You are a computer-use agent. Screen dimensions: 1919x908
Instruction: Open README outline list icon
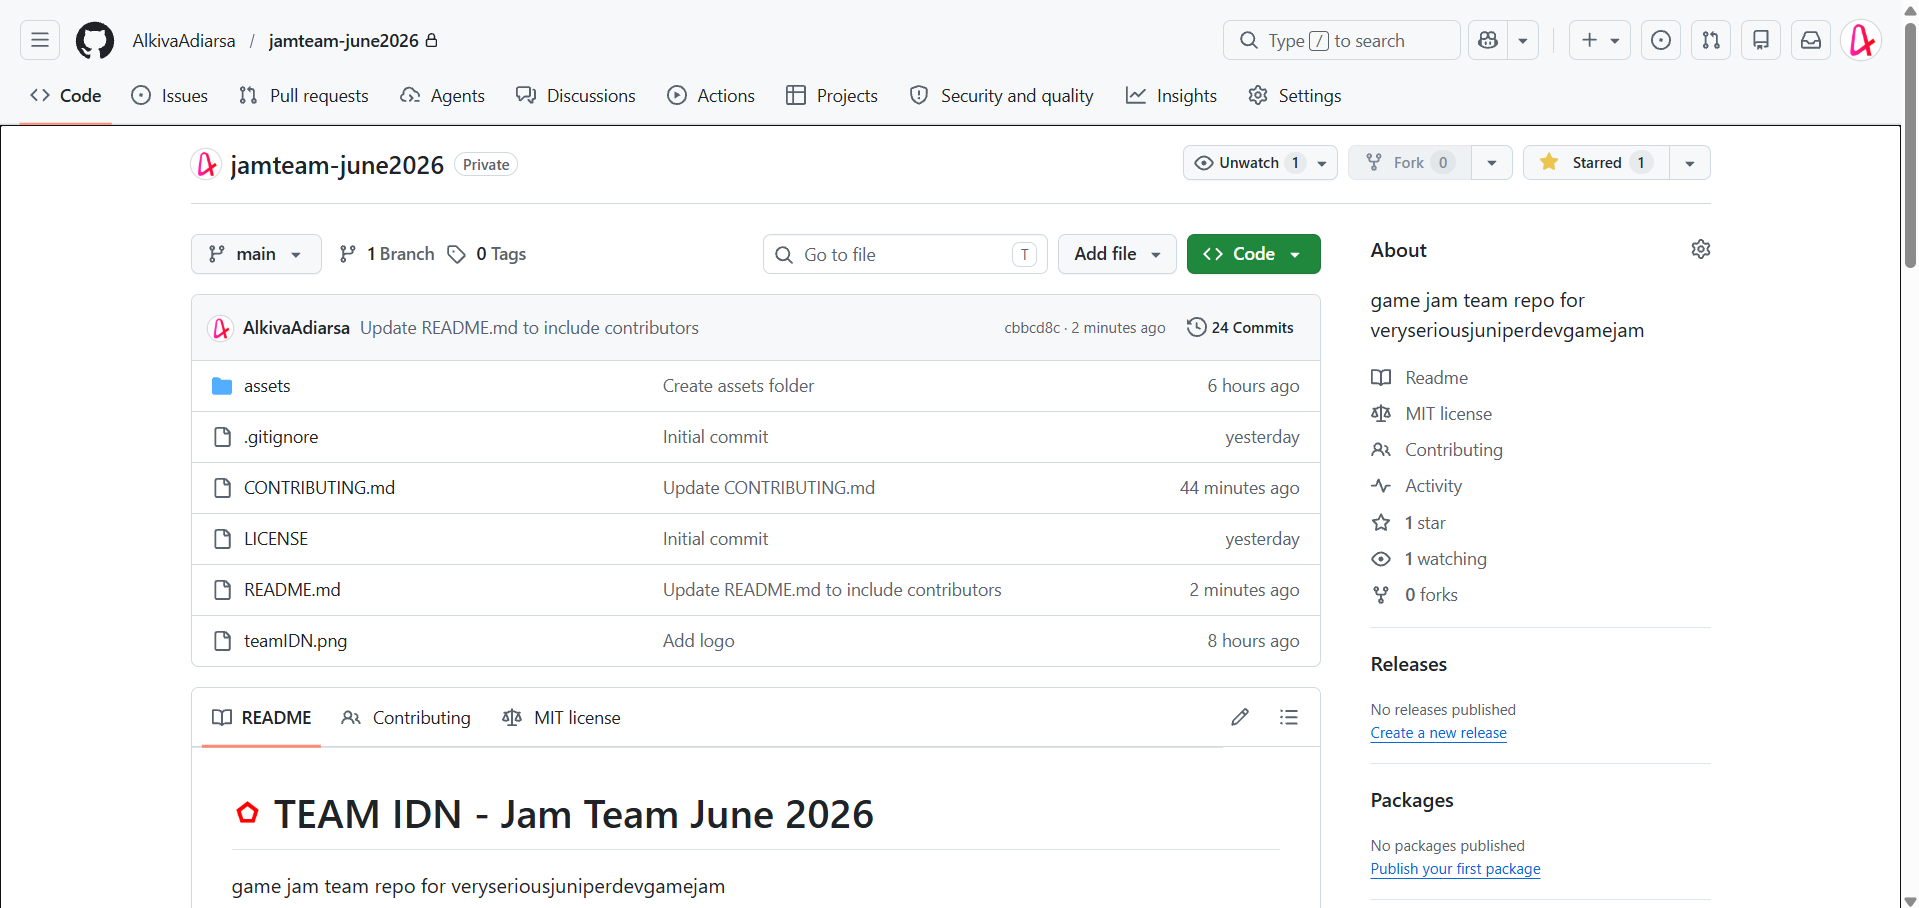[1289, 717]
